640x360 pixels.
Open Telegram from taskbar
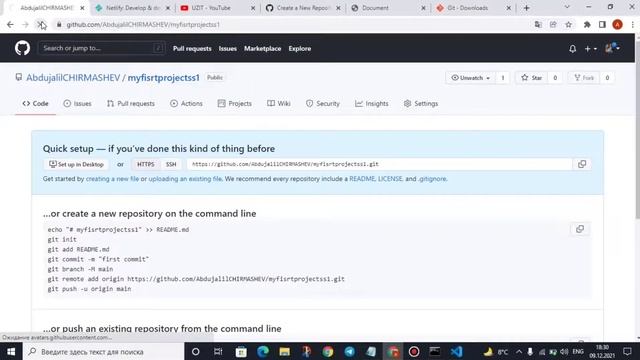point(349,351)
